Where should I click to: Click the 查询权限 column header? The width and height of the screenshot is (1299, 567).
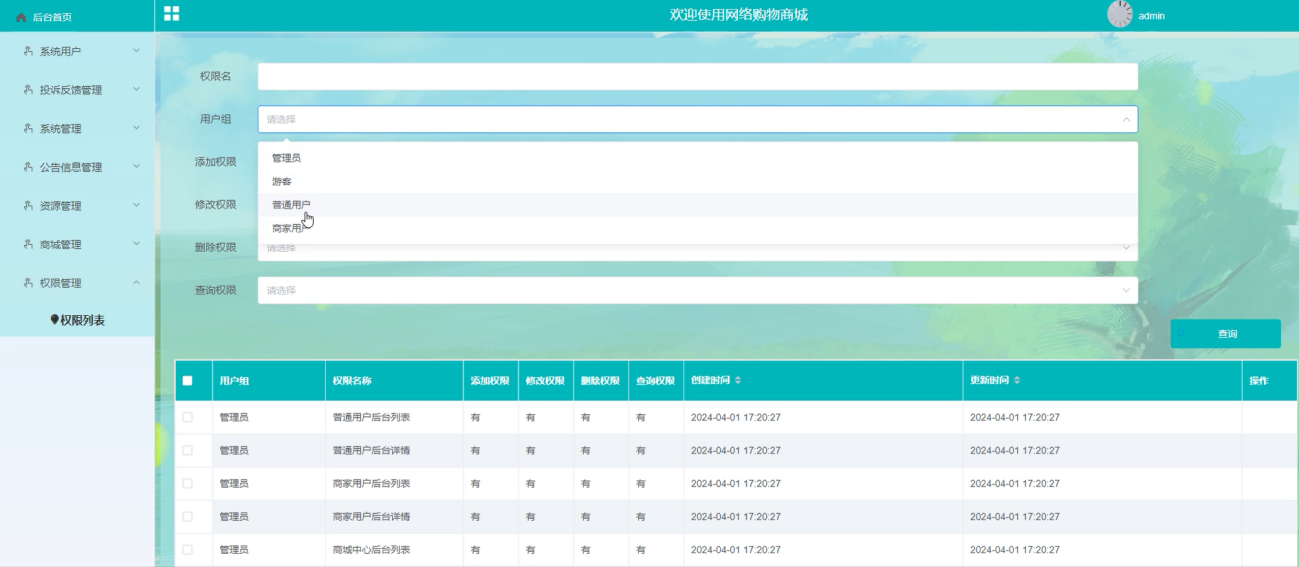pos(655,381)
